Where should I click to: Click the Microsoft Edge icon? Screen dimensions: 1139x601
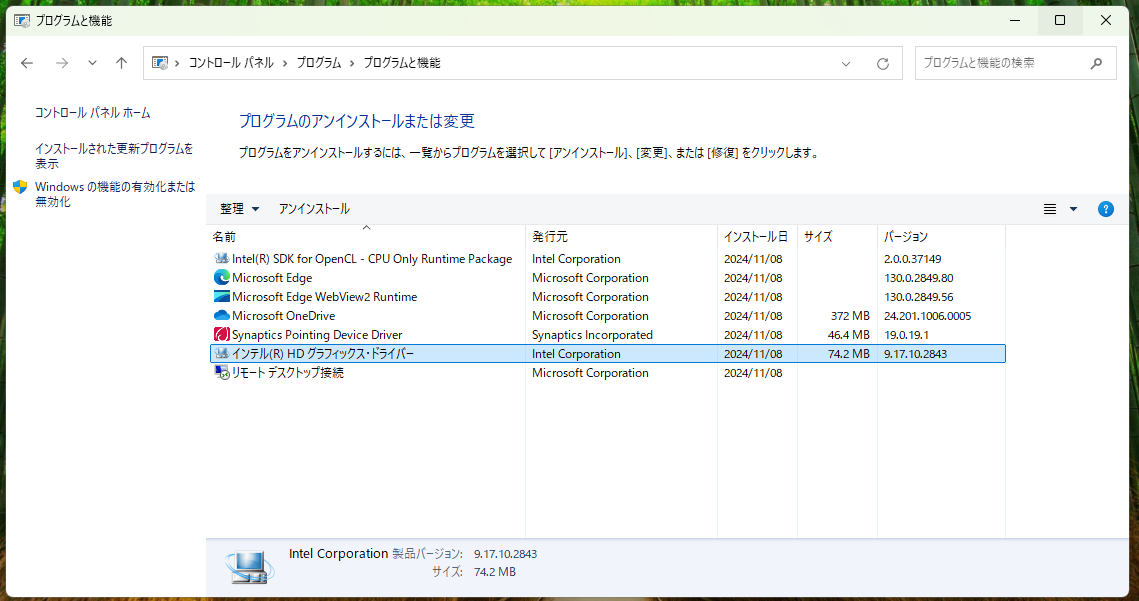pyautogui.click(x=222, y=278)
